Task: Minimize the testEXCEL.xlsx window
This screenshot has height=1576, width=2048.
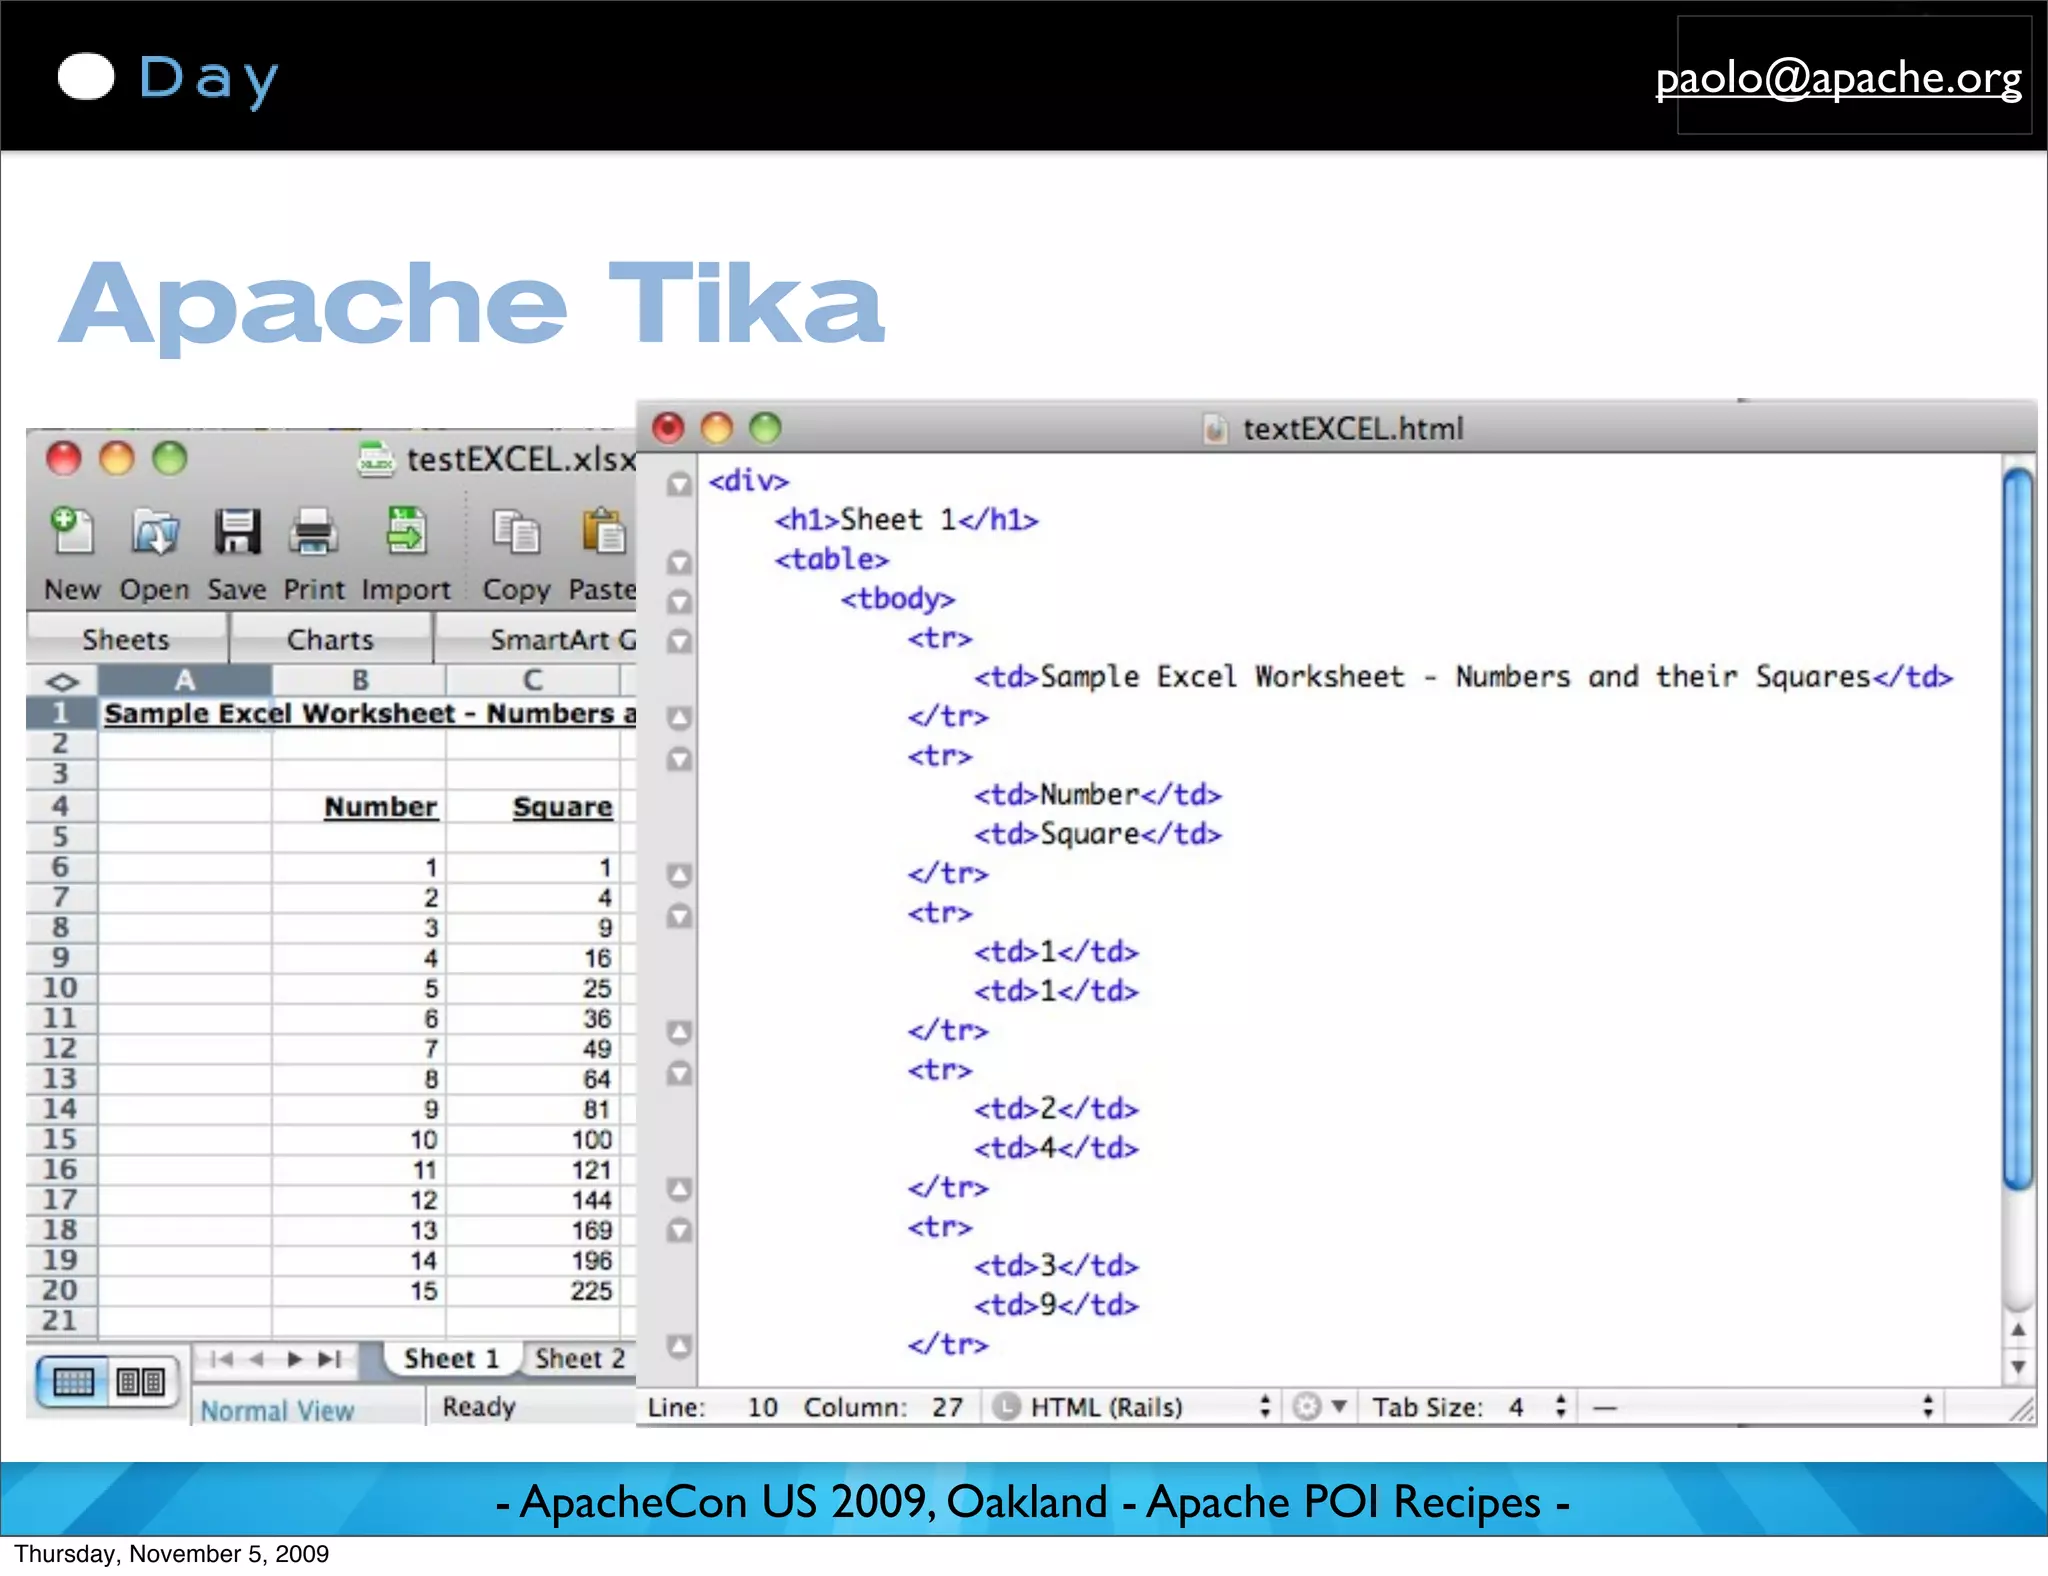Action: tap(116, 459)
